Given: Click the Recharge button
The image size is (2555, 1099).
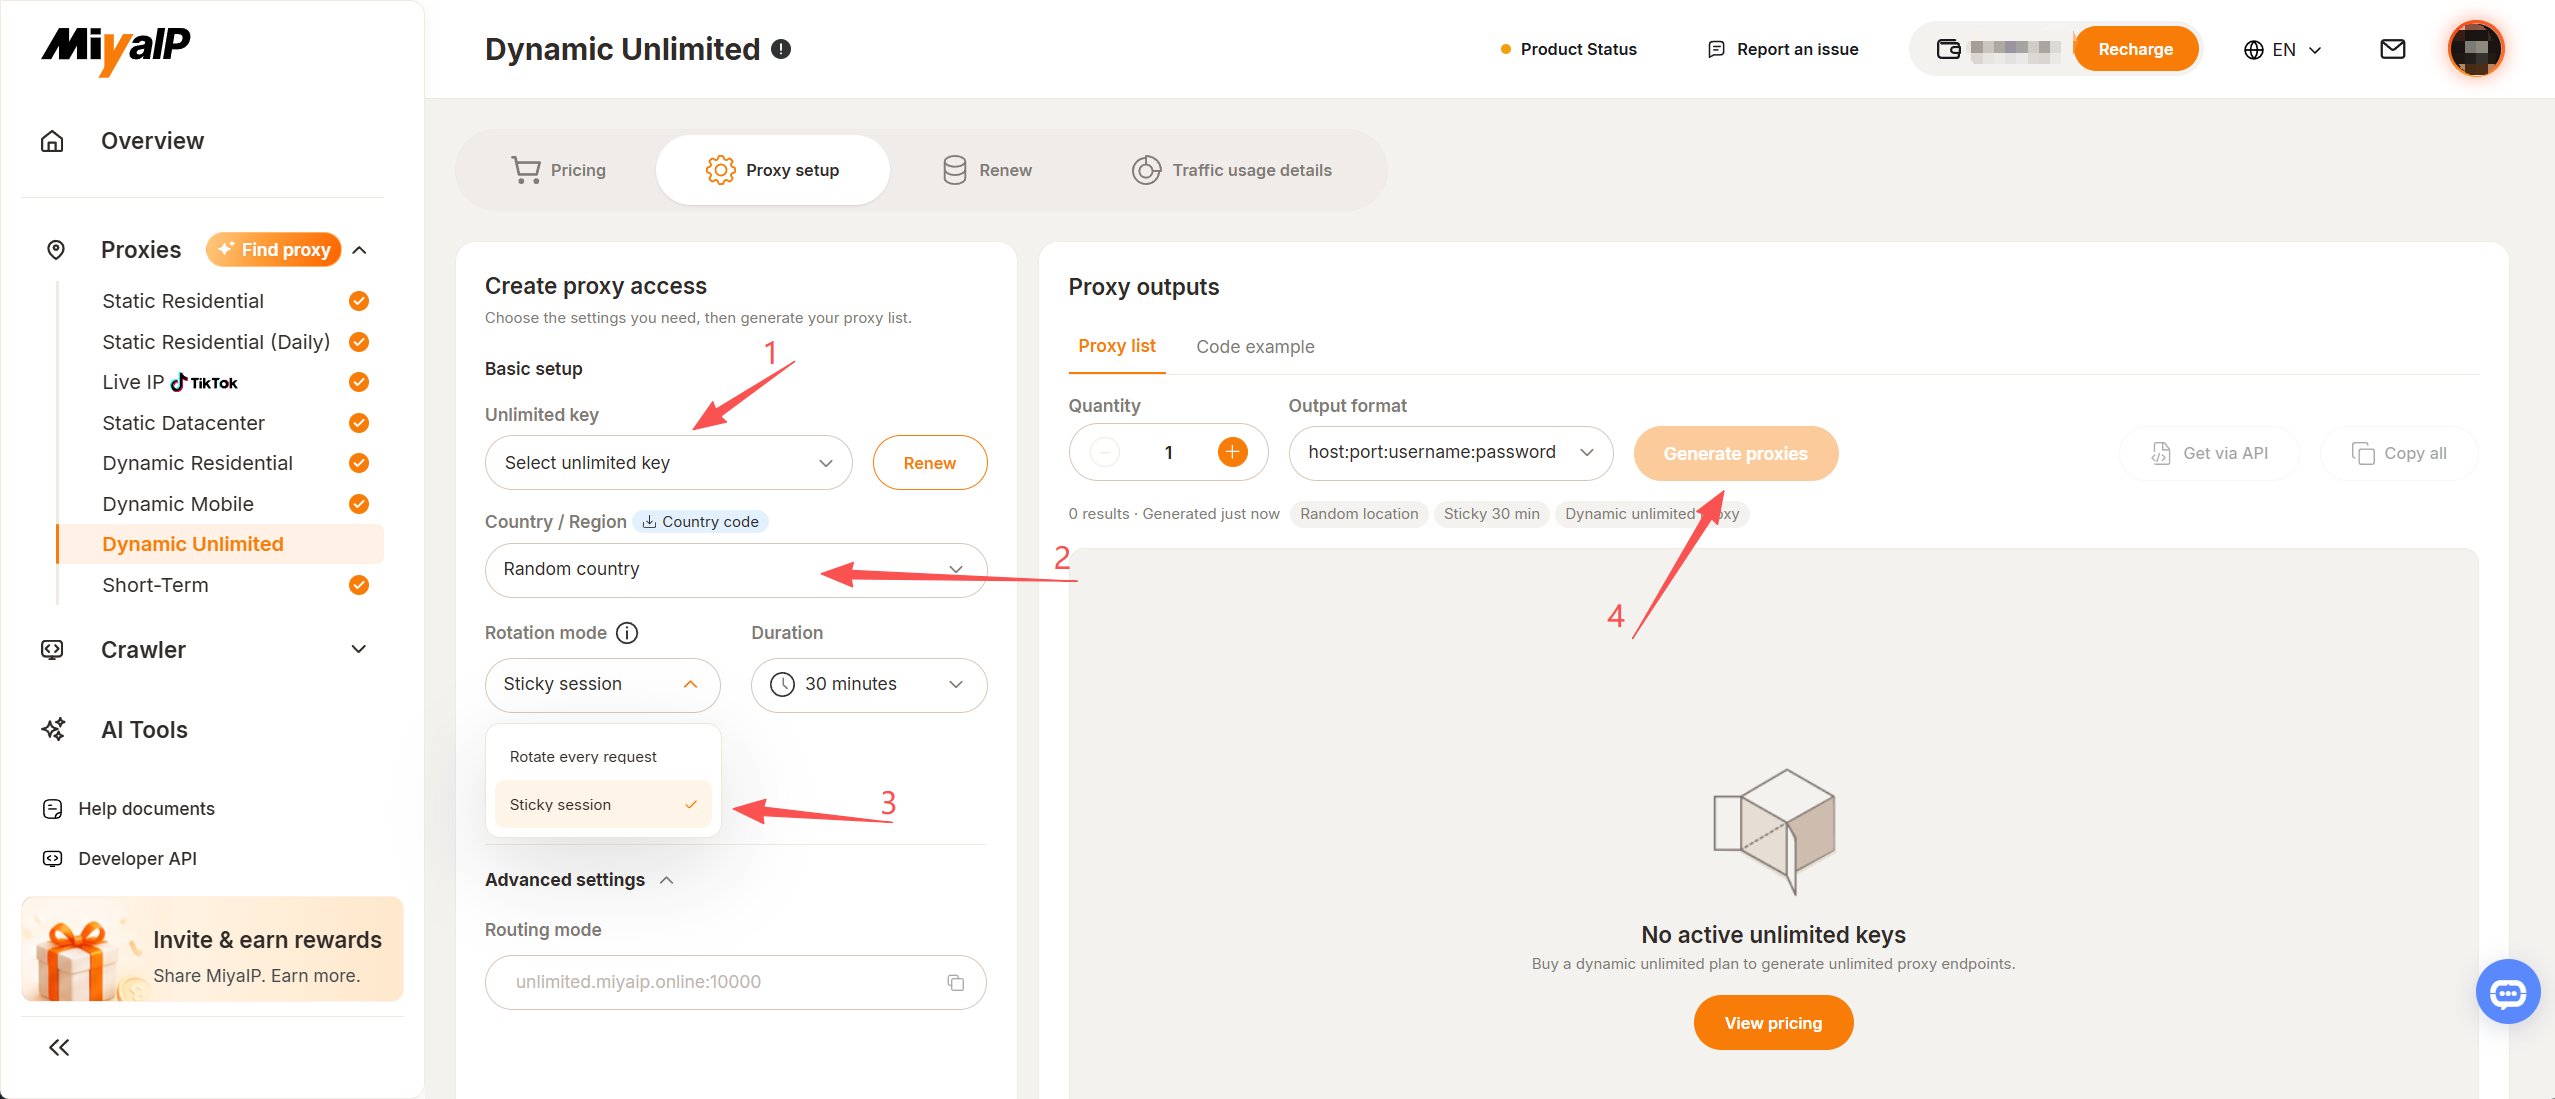Looking at the screenshot, I should pyautogui.click(x=2135, y=49).
